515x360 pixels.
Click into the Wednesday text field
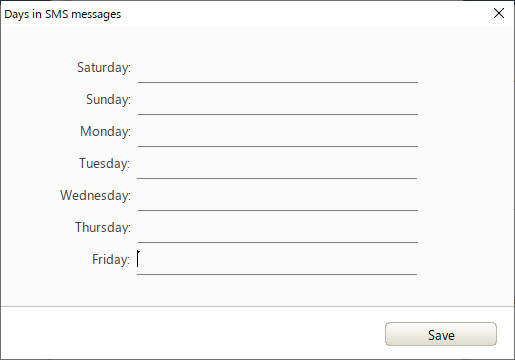pyautogui.click(x=278, y=196)
